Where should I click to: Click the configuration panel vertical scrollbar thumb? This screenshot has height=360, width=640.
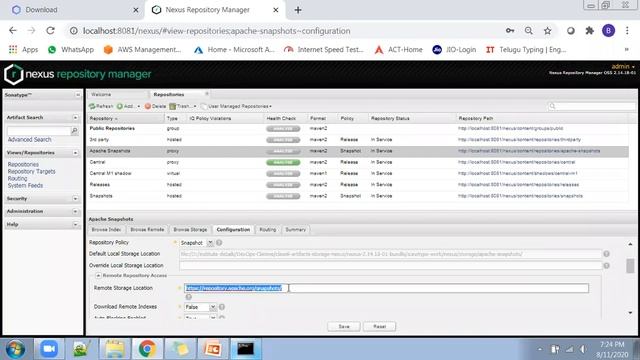(630, 266)
